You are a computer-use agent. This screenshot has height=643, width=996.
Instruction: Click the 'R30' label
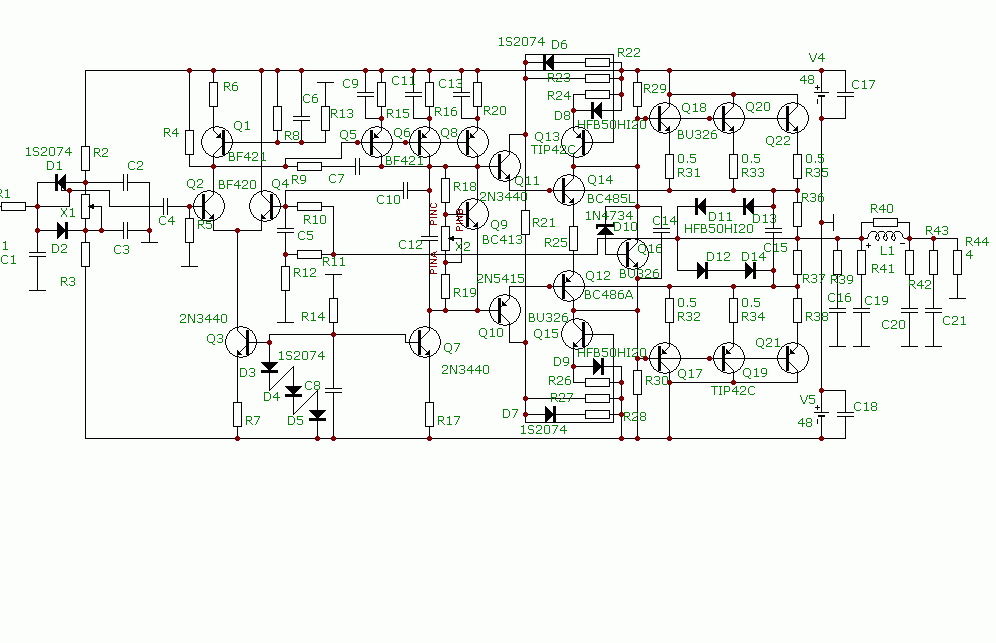coord(657,380)
